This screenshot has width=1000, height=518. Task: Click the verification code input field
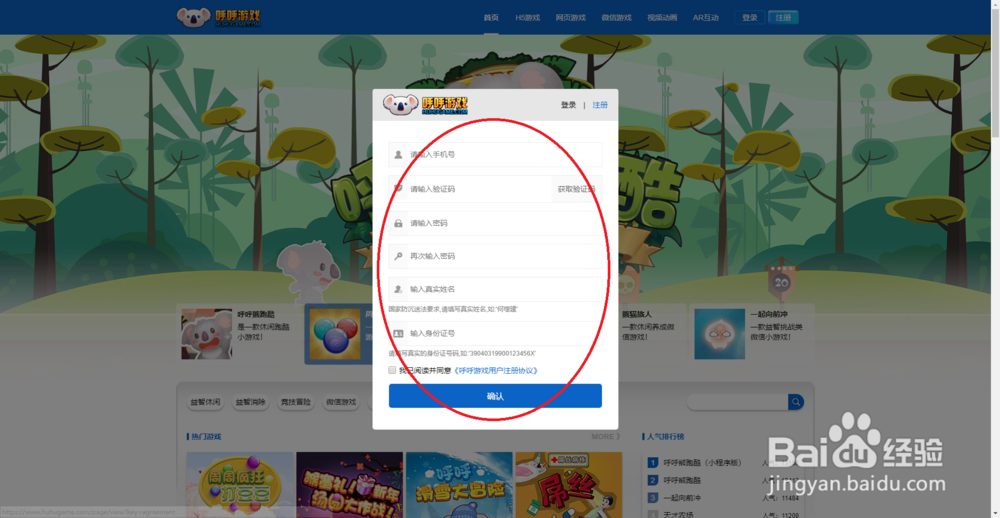click(x=470, y=189)
